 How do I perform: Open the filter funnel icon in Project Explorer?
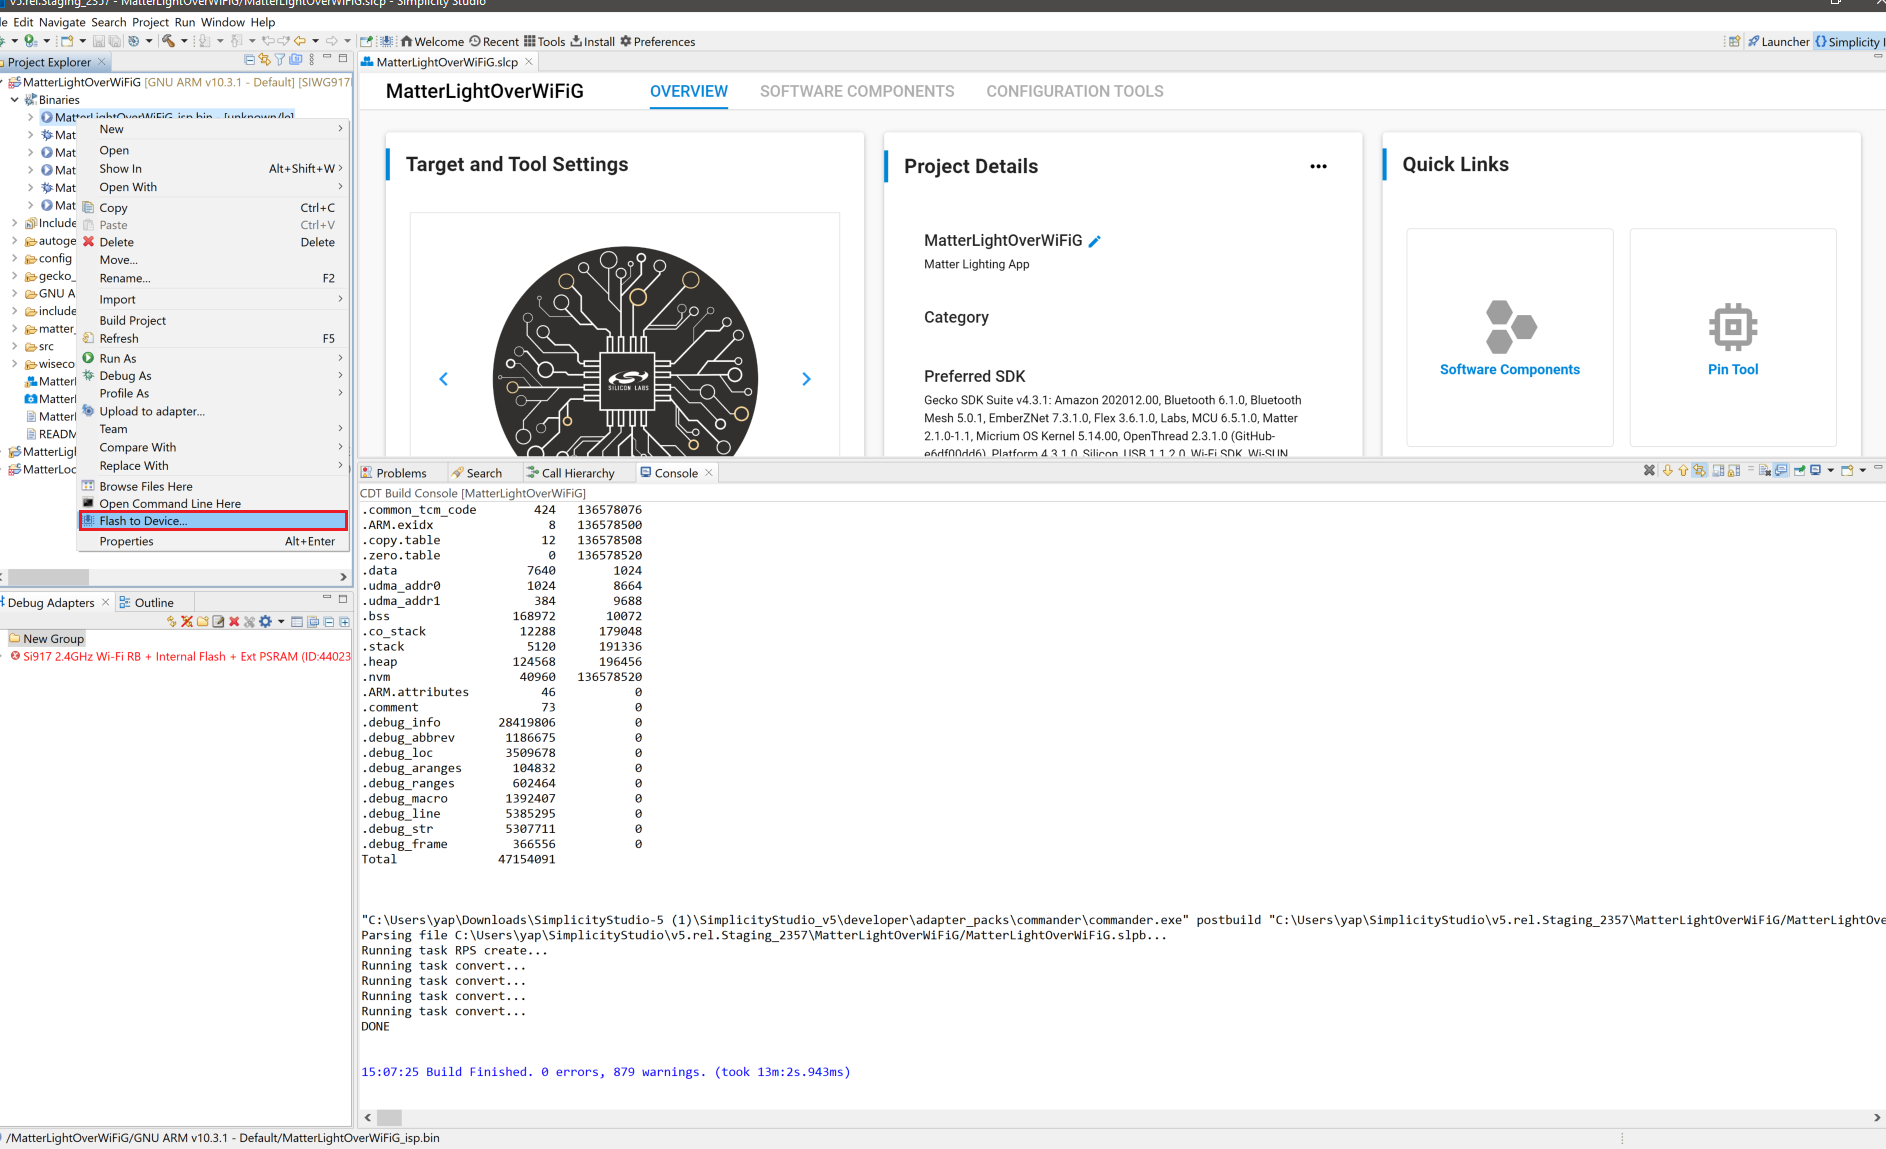coord(280,60)
